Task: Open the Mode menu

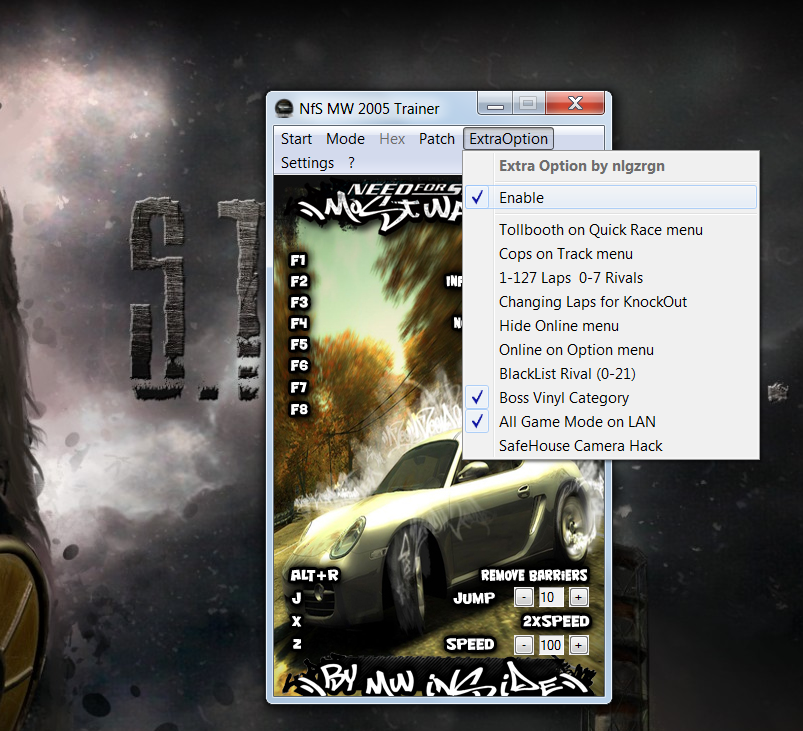Action: click(x=345, y=139)
